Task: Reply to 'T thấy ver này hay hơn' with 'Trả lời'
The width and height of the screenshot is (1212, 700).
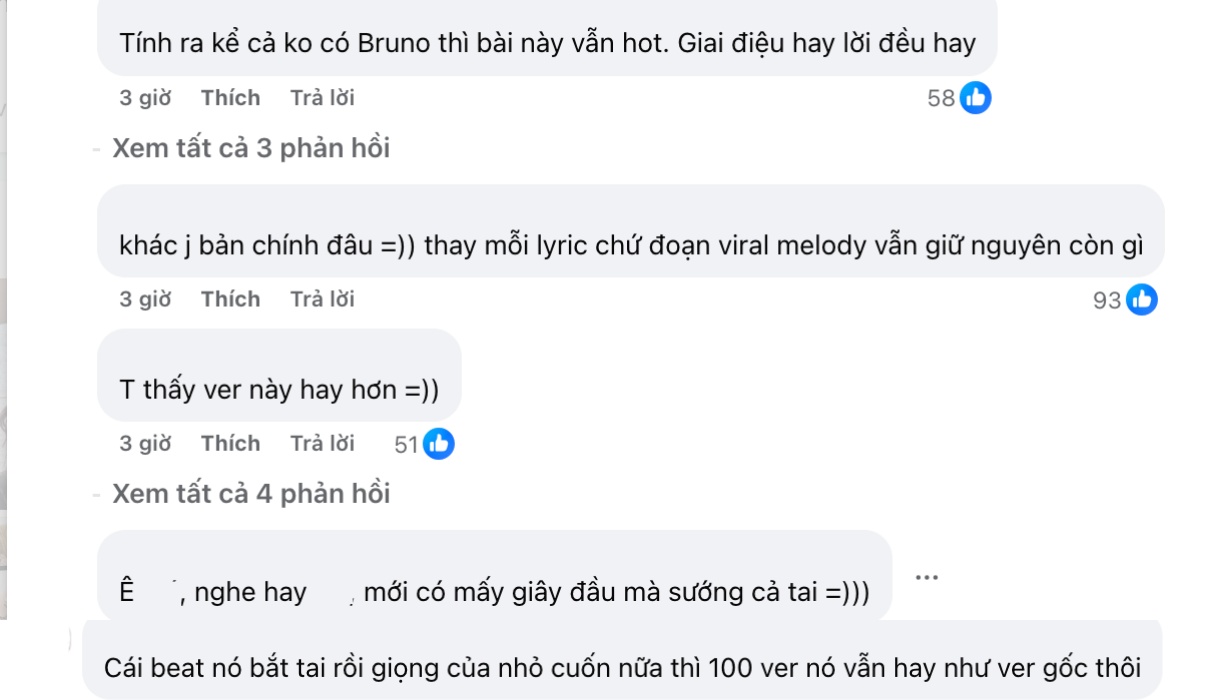Action: pos(321,443)
